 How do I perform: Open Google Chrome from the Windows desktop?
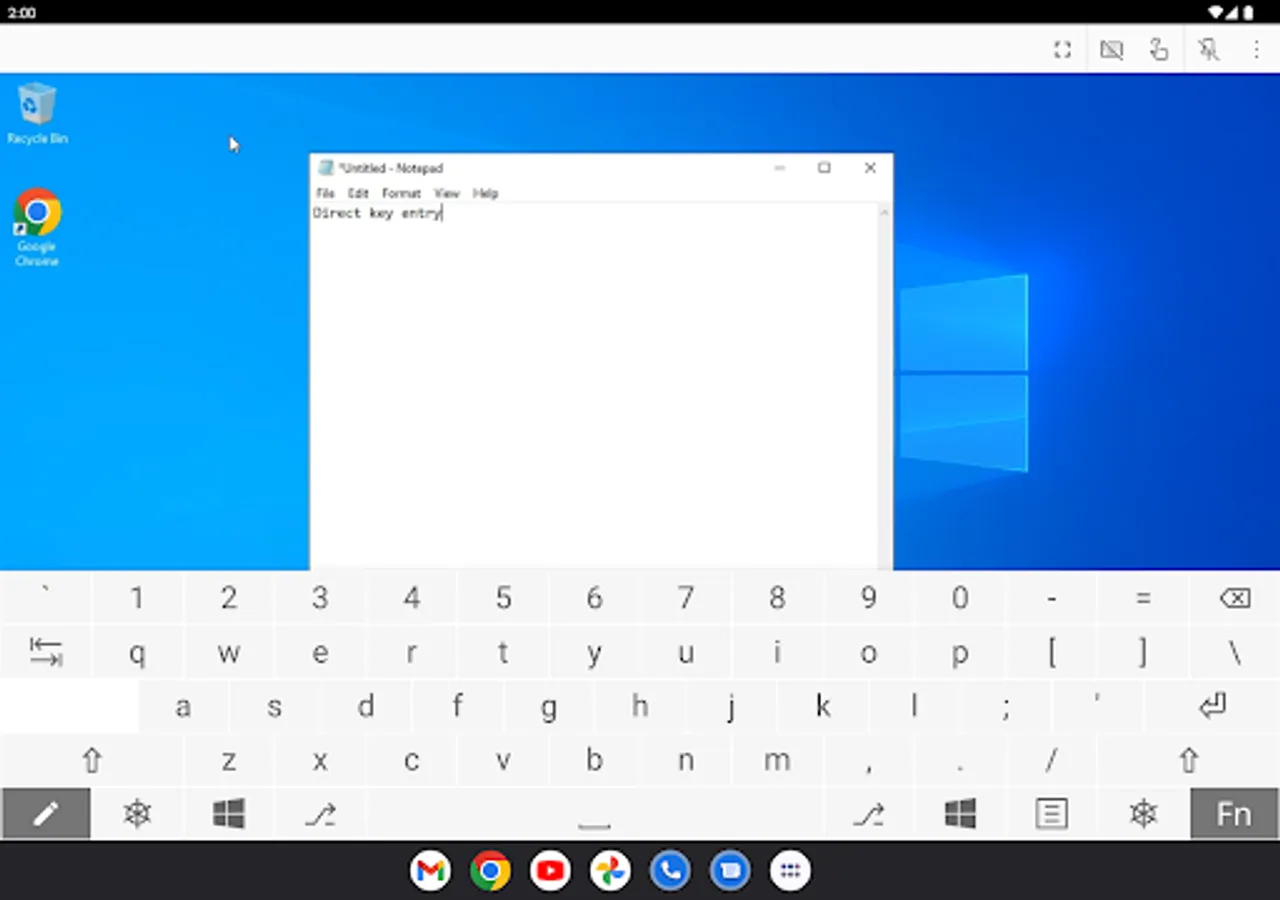(37, 213)
